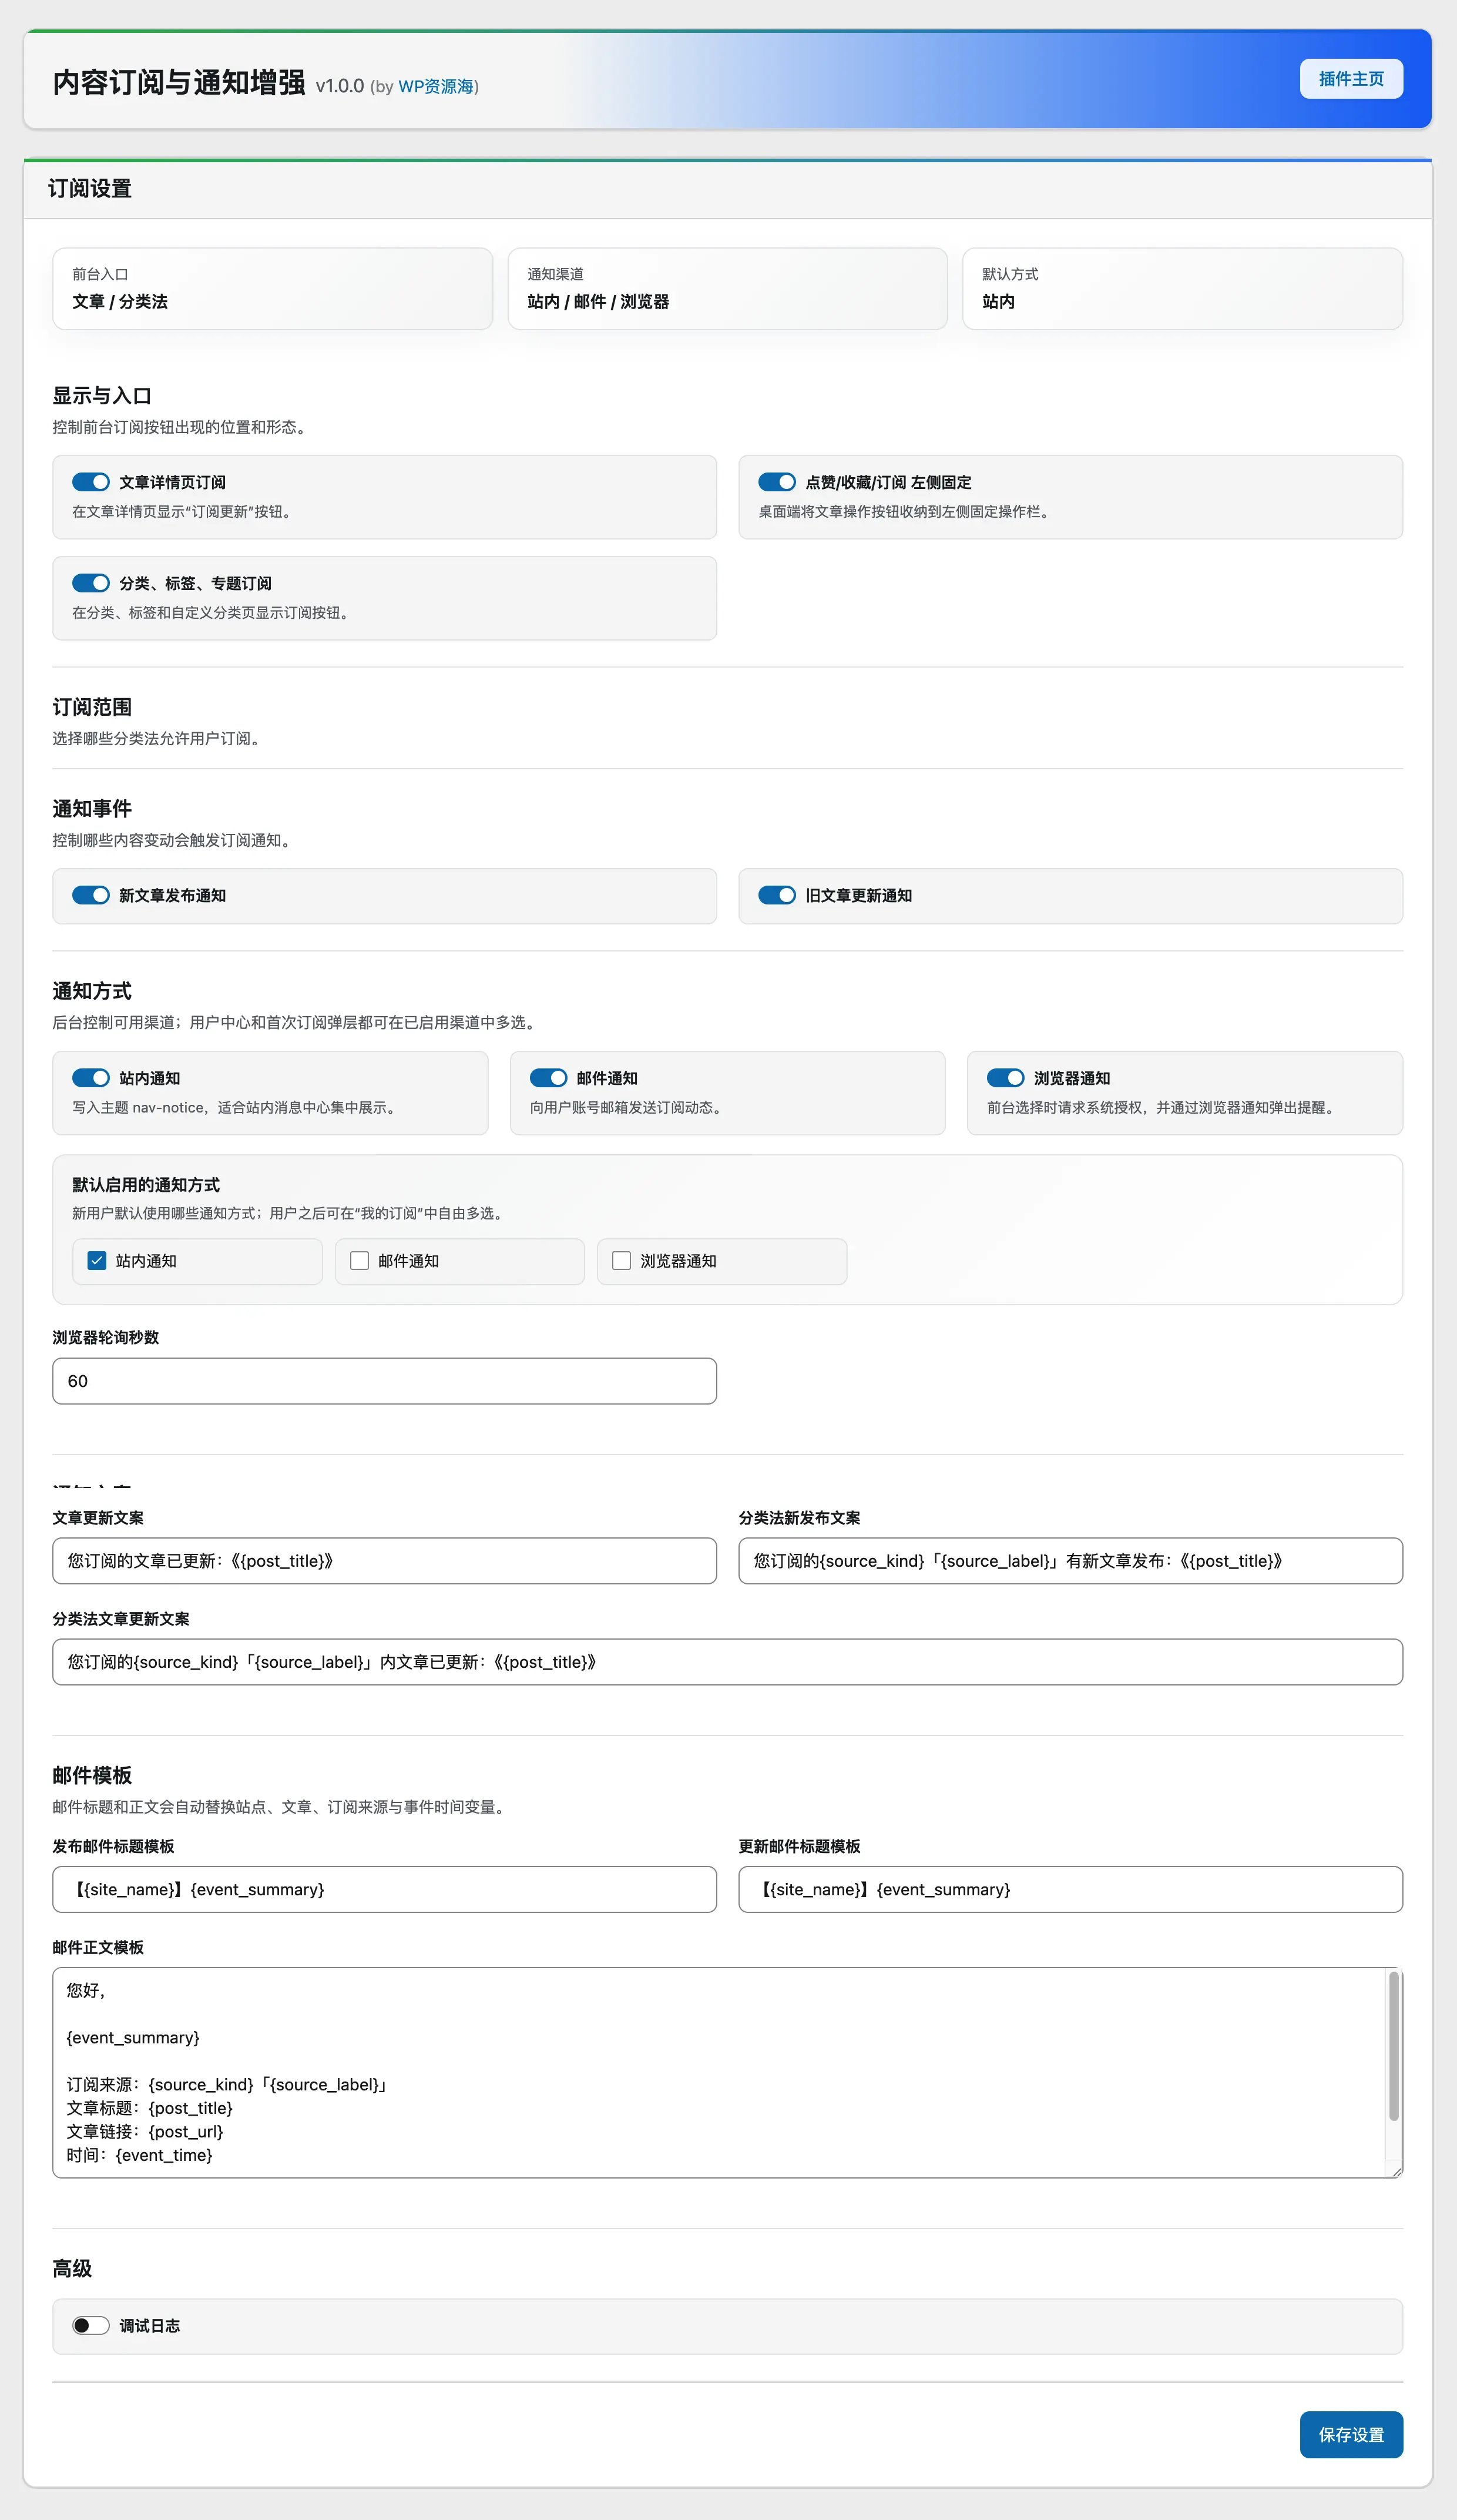This screenshot has height=2520, width=1457.
Task: Toggle 文章详情页订阅 switch
Action: (91, 482)
